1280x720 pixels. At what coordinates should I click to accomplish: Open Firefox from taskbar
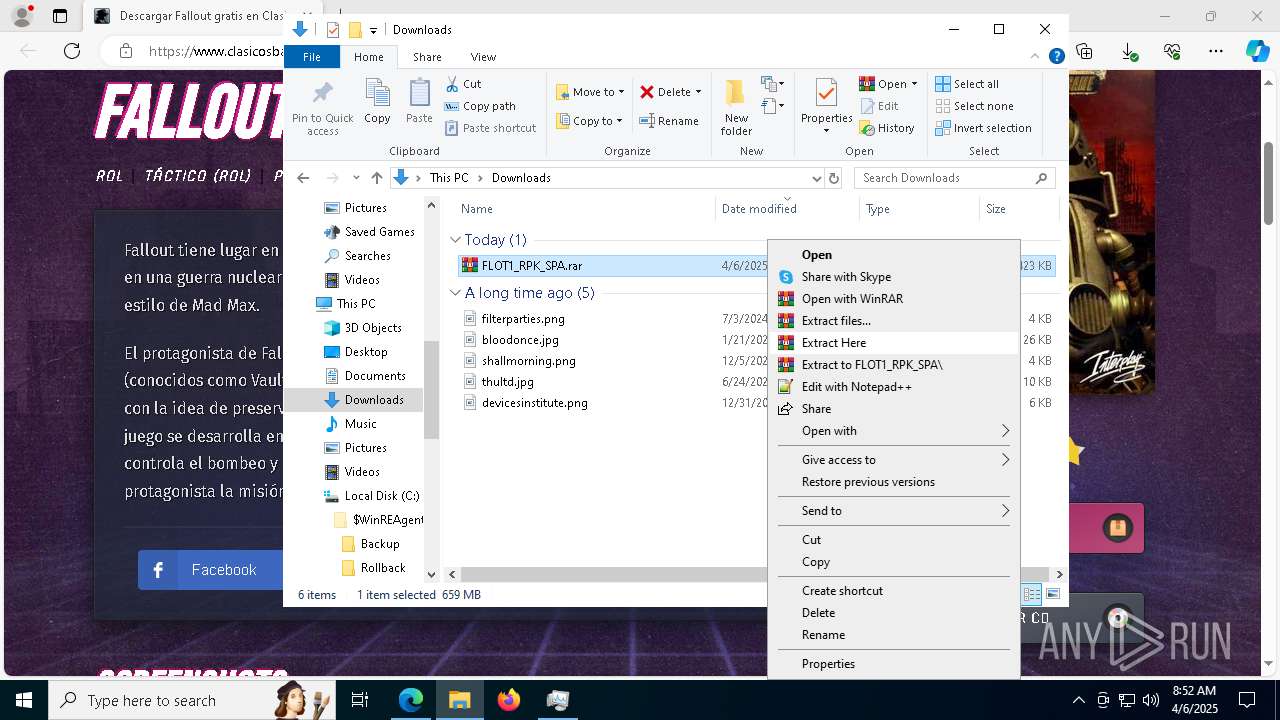508,700
